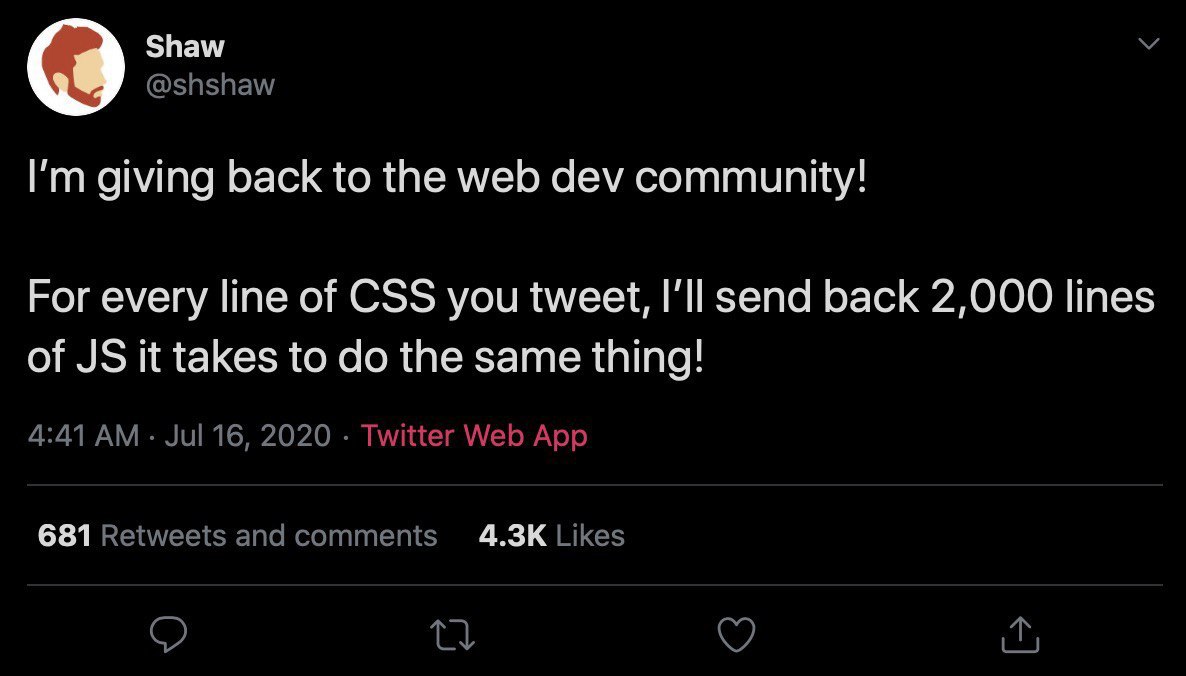The width and height of the screenshot is (1186, 676).
Task: Click the "2,000 lines" text
Action: (x=1042, y=296)
